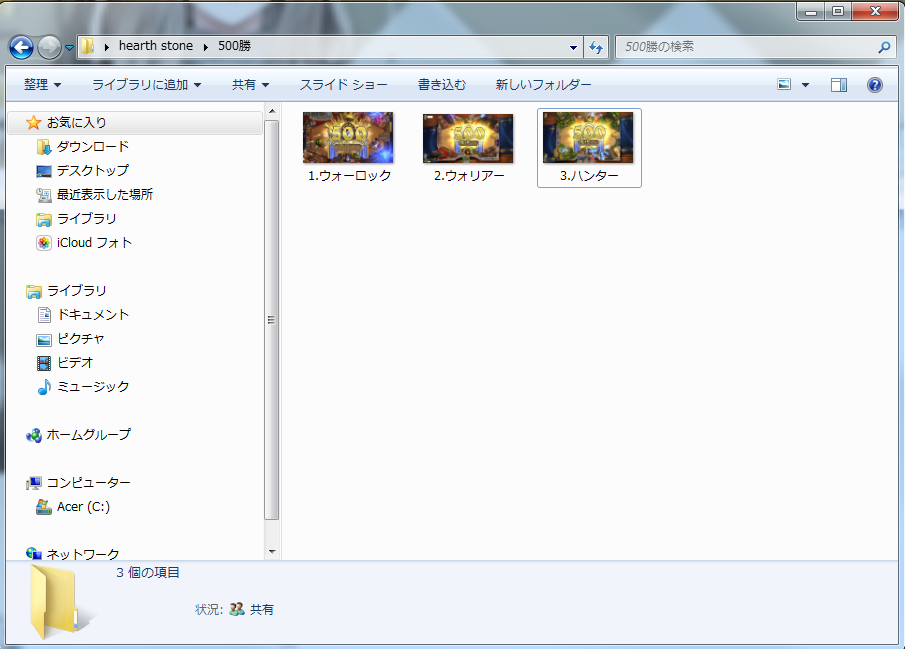Click the ドキュメント page icon
905x649 pixels.
click(x=44, y=315)
